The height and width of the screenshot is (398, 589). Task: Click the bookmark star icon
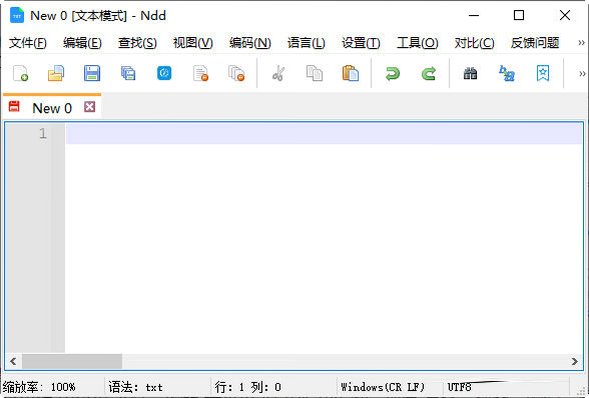point(543,73)
